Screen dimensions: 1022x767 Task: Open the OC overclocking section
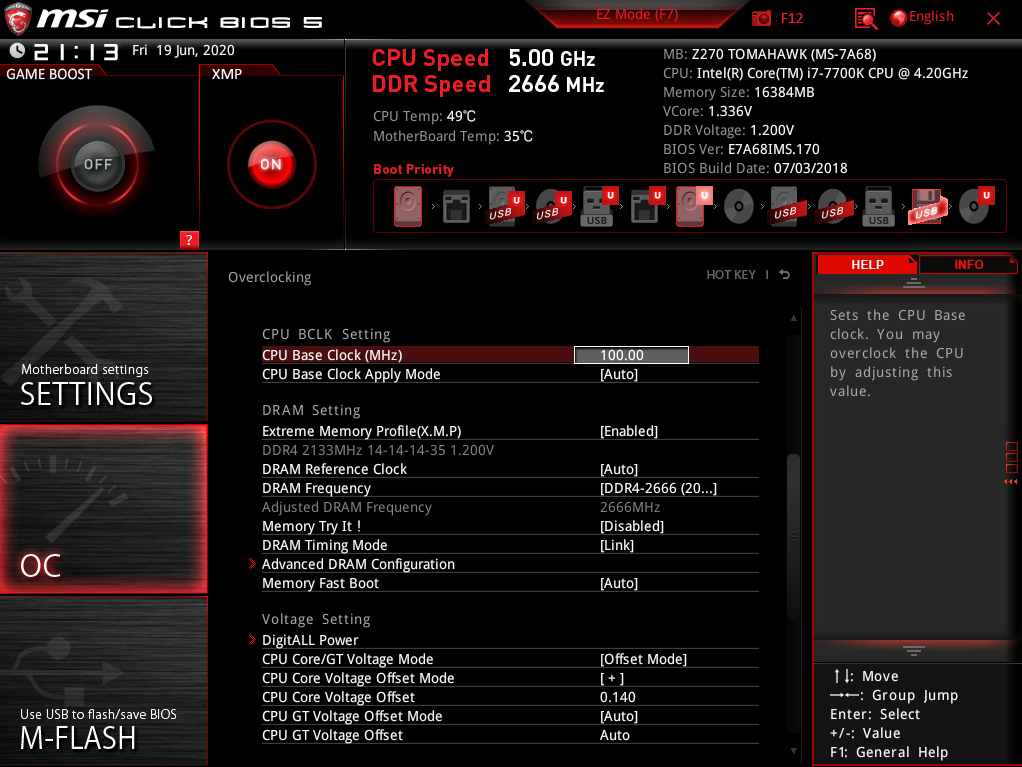[x=104, y=510]
